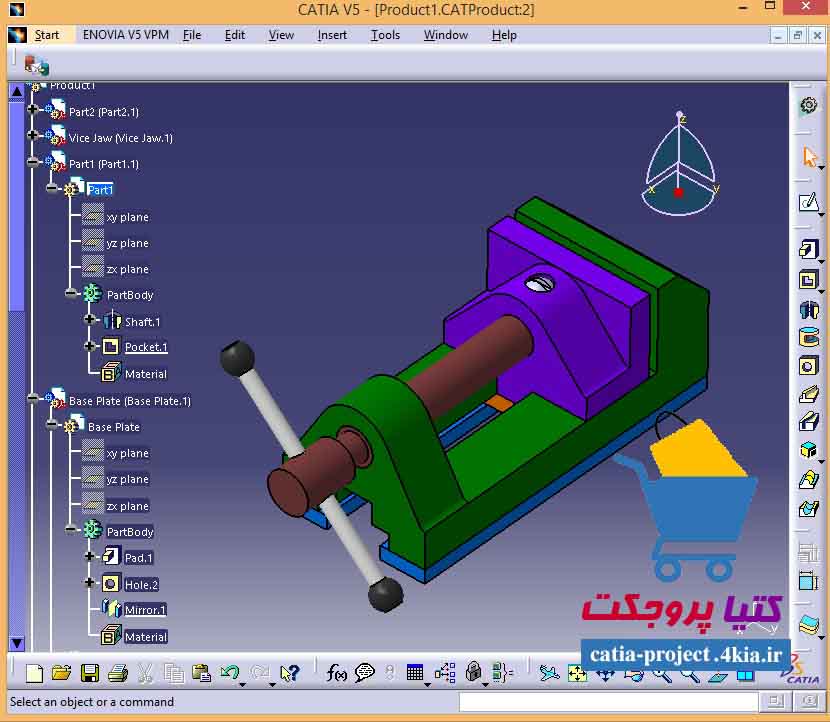Viewport: 830px width, 722px height.
Task: Paste from clipboard icon
Action: pos(201,673)
